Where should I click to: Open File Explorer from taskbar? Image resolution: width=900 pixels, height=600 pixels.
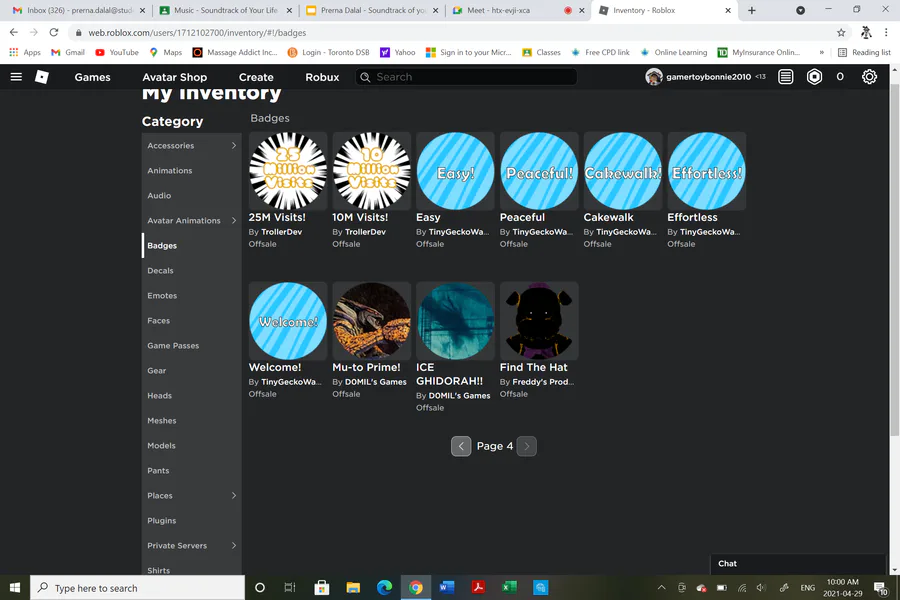[x=353, y=587]
